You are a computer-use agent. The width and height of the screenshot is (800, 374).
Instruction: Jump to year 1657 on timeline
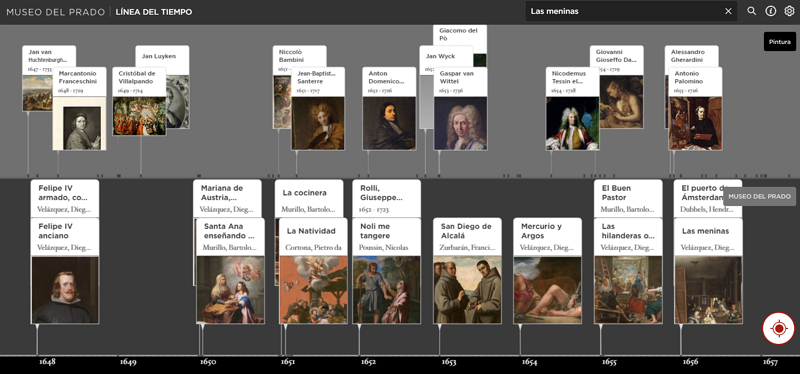click(770, 362)
